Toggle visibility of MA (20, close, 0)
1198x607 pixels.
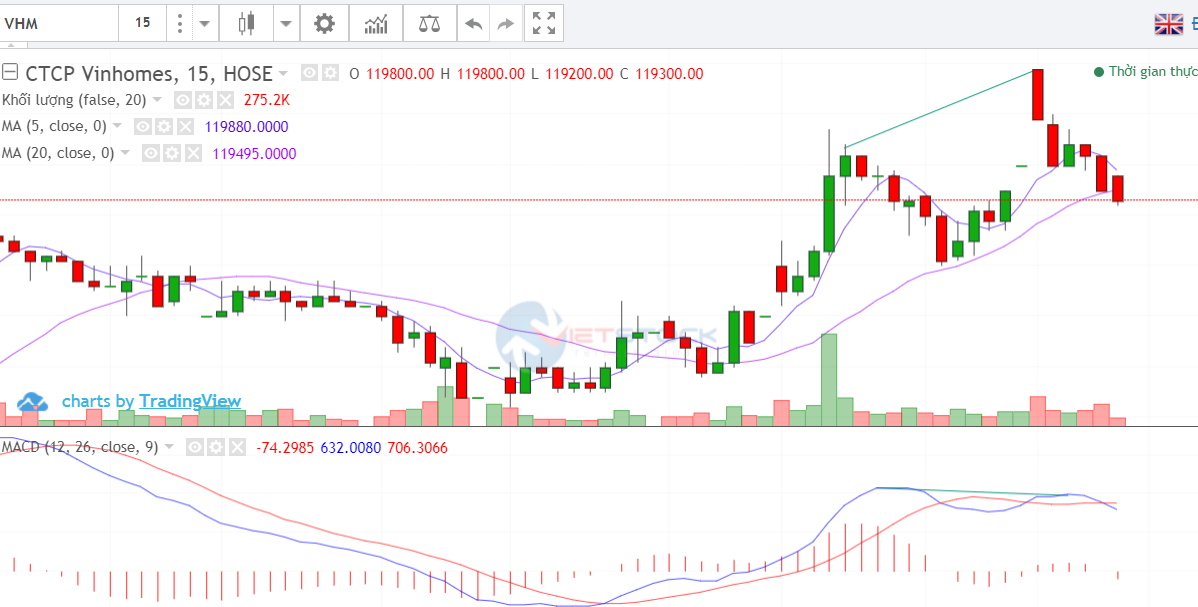151,153
